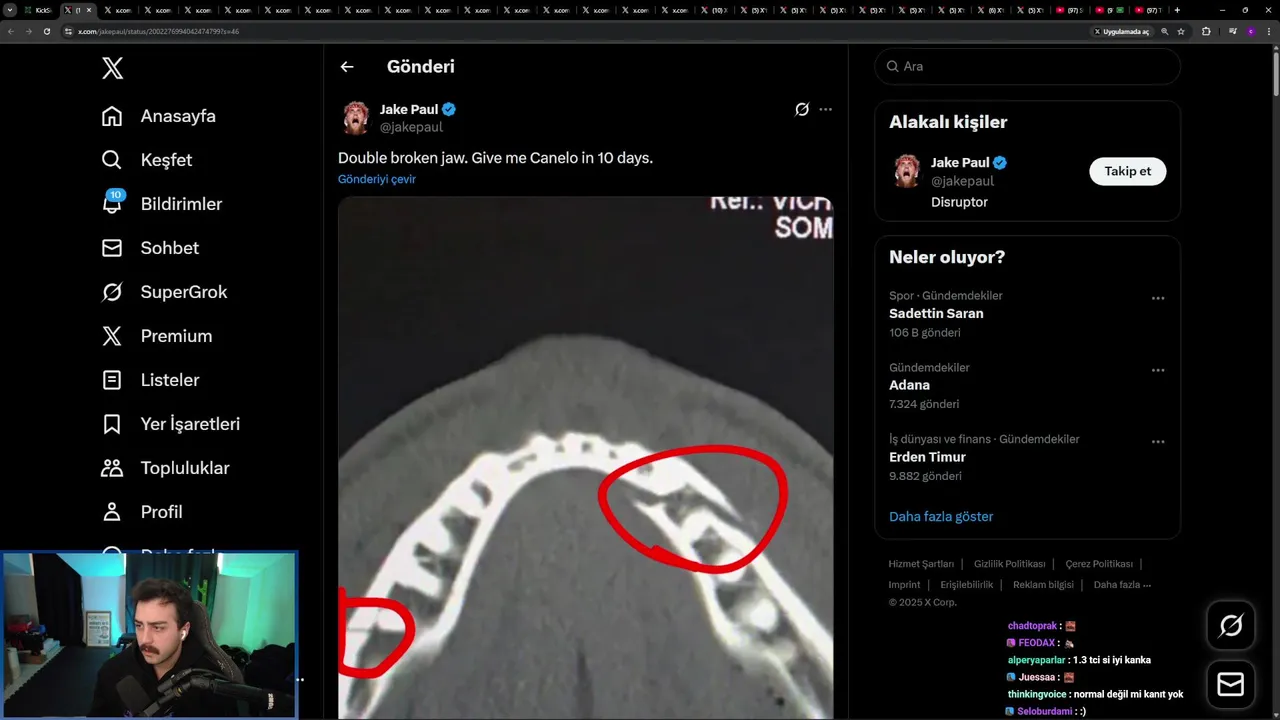Click the bookmark icon beside Yer İşaretleri
The height and width of the screenshot is (720, 1280).
(x=112, y=424)
